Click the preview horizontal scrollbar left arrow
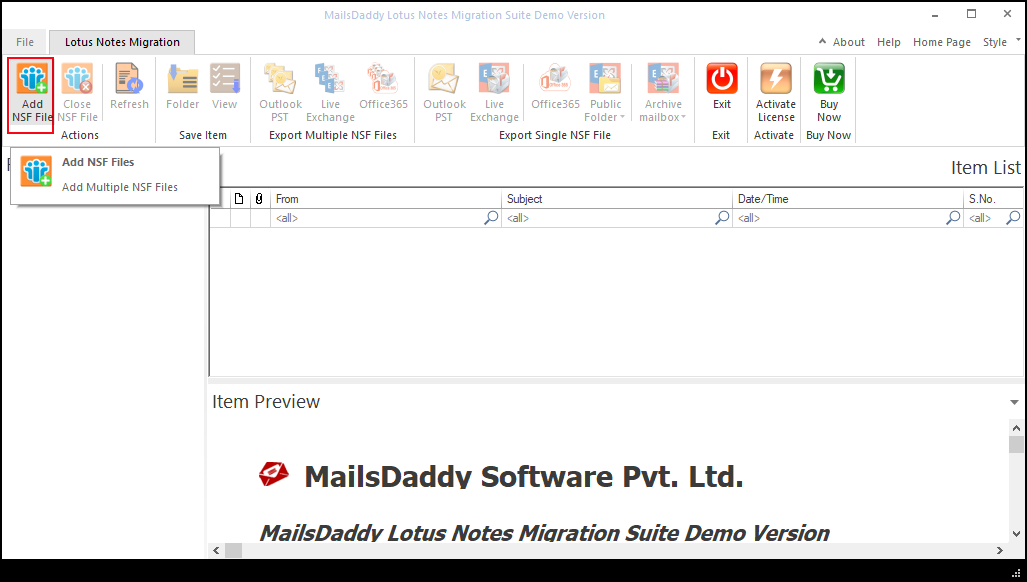 click(217, 551)
